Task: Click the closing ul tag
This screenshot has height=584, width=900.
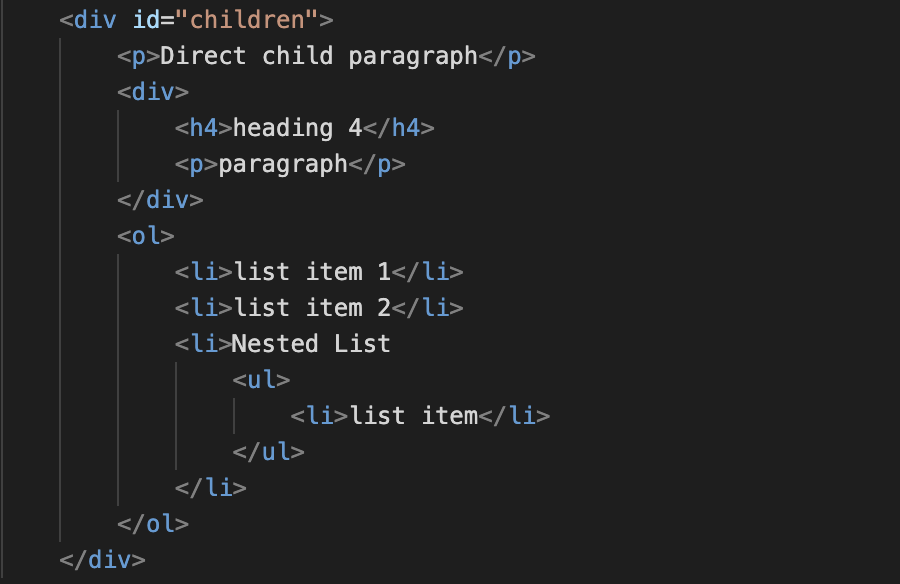Action: tap(269, 452)
